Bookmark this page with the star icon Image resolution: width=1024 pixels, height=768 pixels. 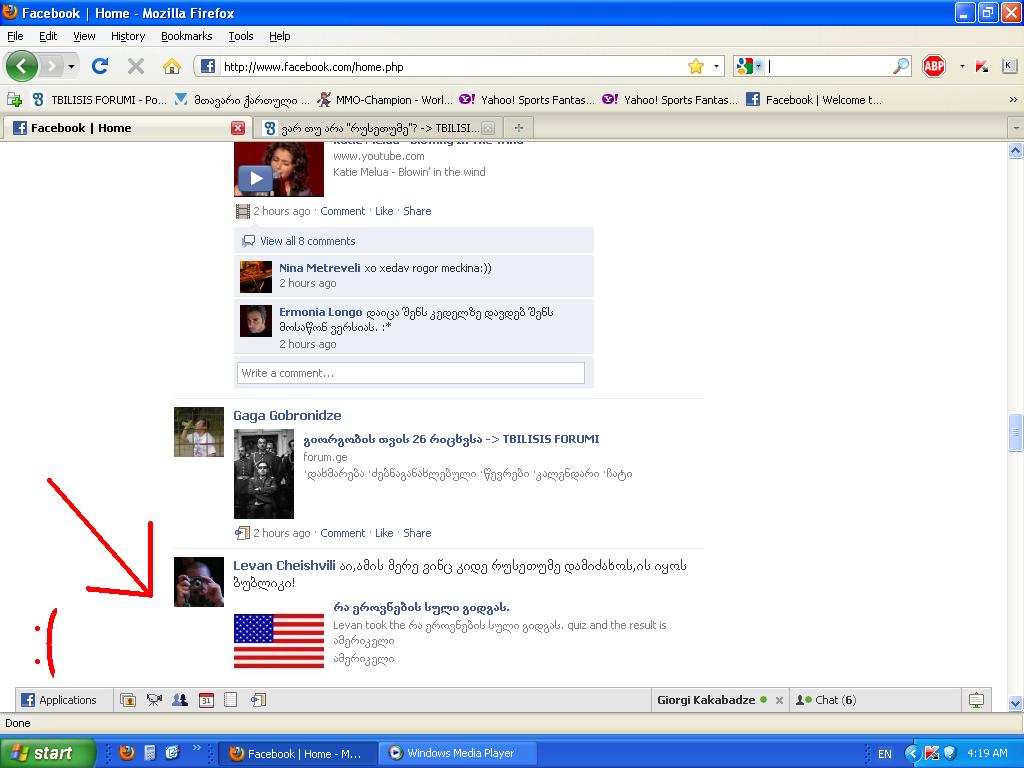pyautogui.click(x=696, y=66)
